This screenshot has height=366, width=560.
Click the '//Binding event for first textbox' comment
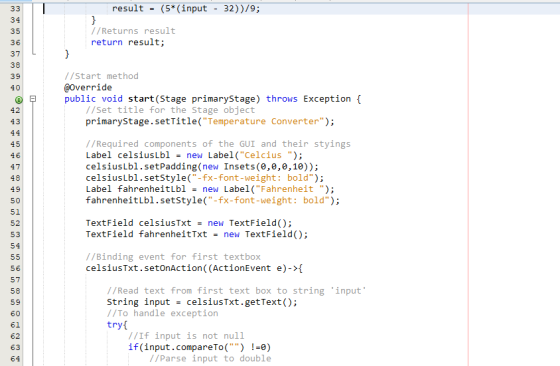173,257
